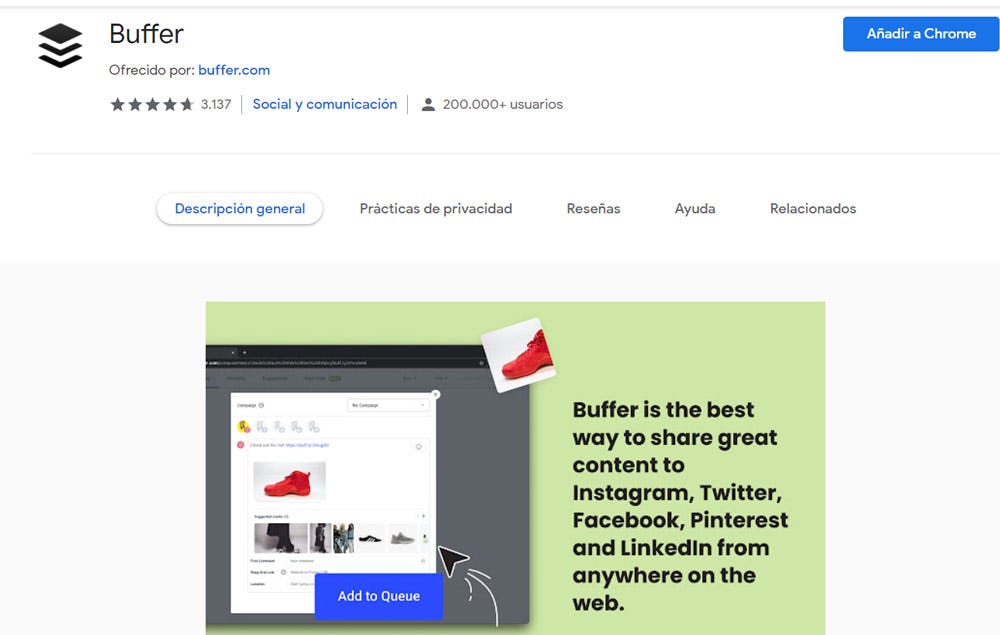Open the Prácticas de privacidad tab
The width and height of the screenshot is (1000, 635).
pyautogui.click(x=436, y=209)
